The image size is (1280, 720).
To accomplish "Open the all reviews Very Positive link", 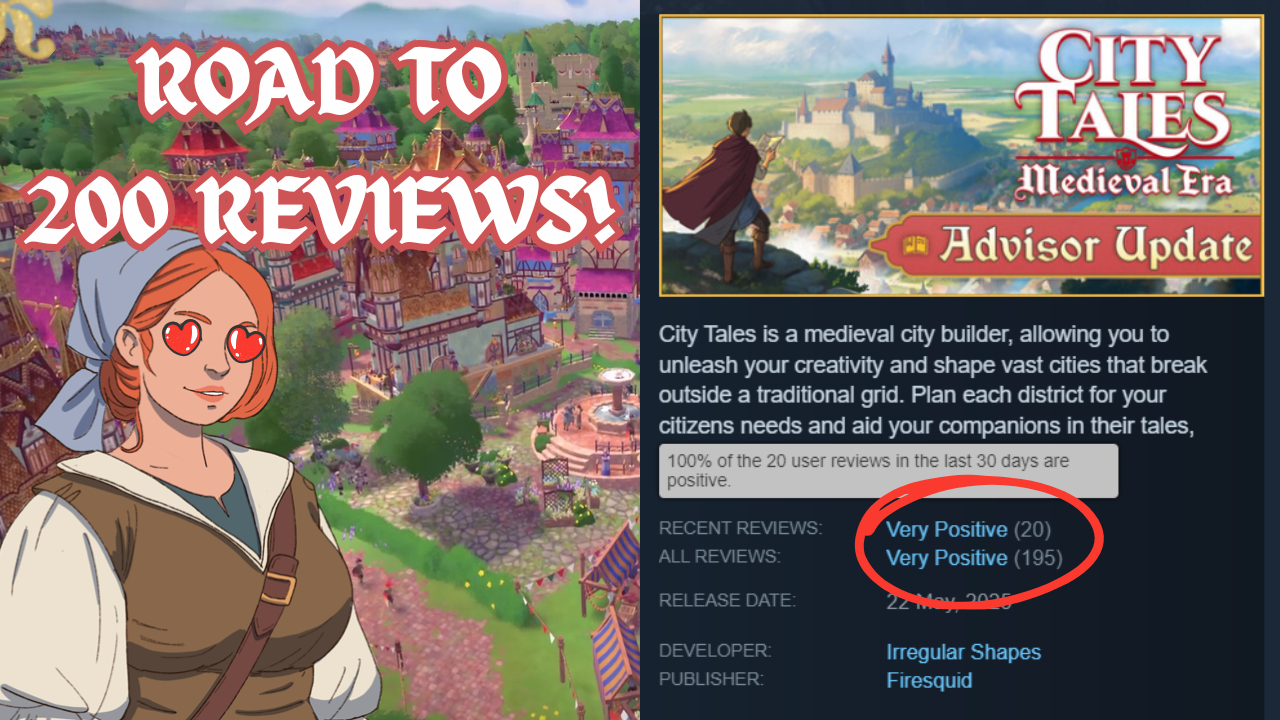I will [946, 557].
